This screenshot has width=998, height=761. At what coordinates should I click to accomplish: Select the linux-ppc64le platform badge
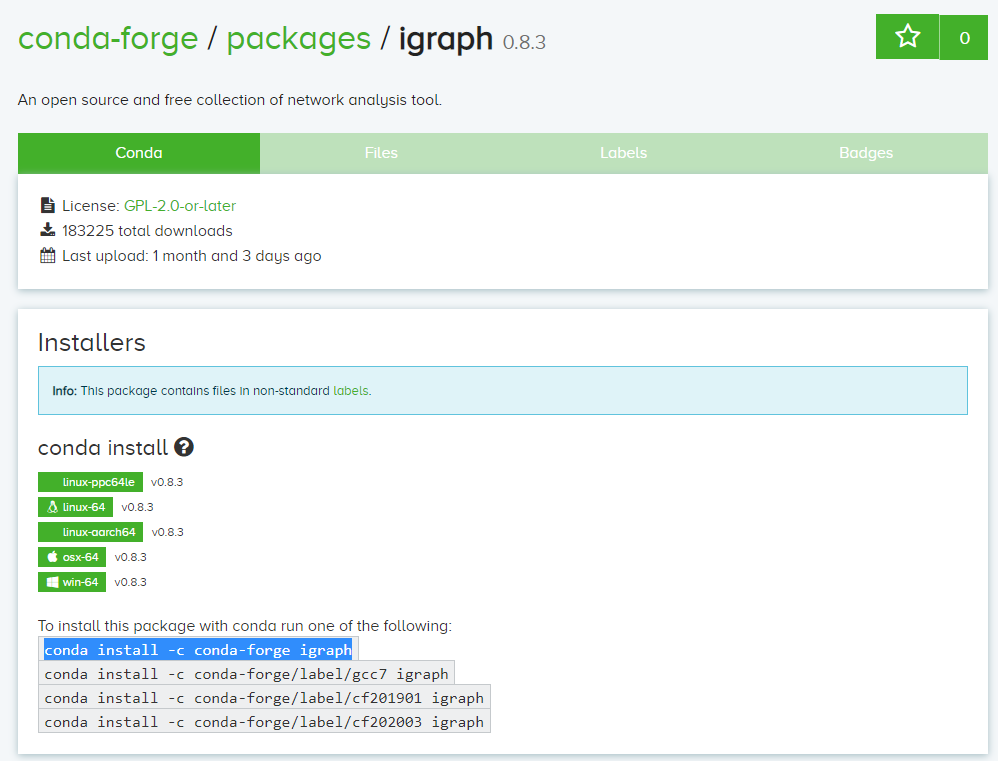coord(90,482)
